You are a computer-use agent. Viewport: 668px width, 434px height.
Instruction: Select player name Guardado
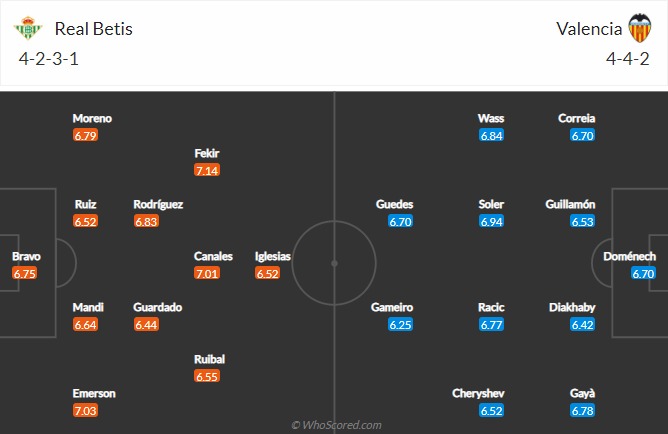coord(158,307)
